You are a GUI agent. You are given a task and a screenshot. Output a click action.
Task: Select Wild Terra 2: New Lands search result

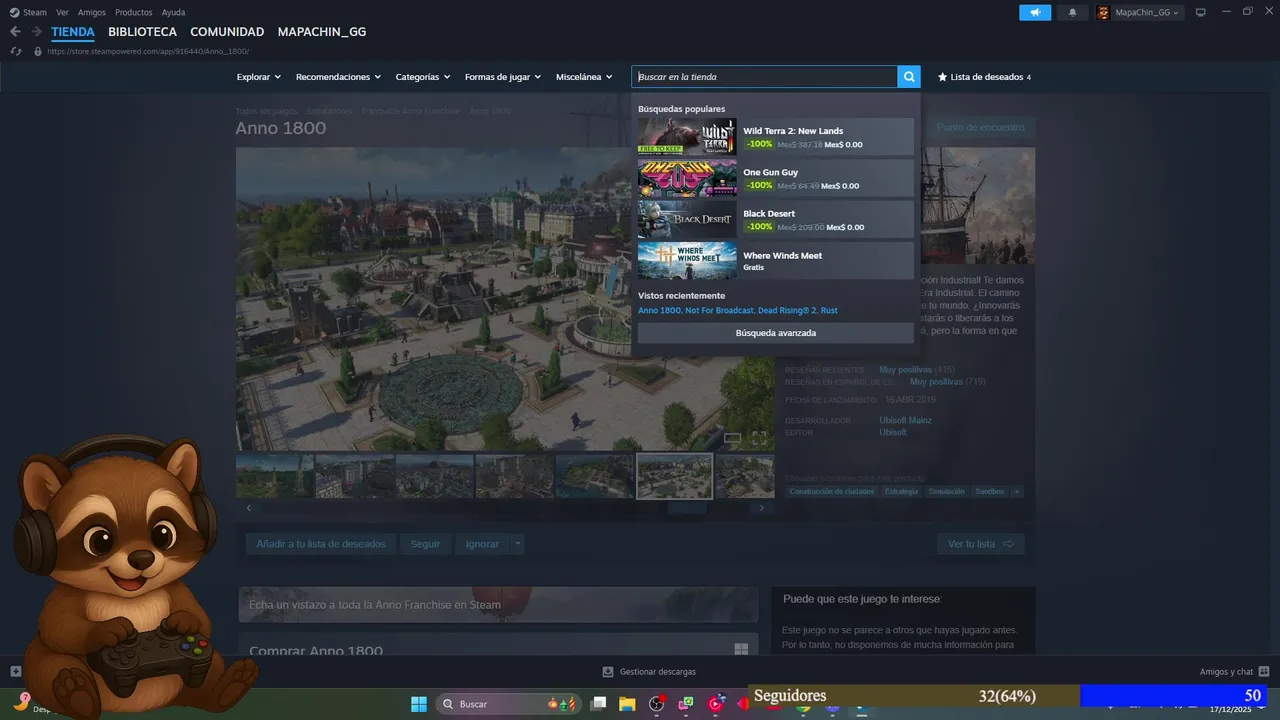click(x=776, y=137)
